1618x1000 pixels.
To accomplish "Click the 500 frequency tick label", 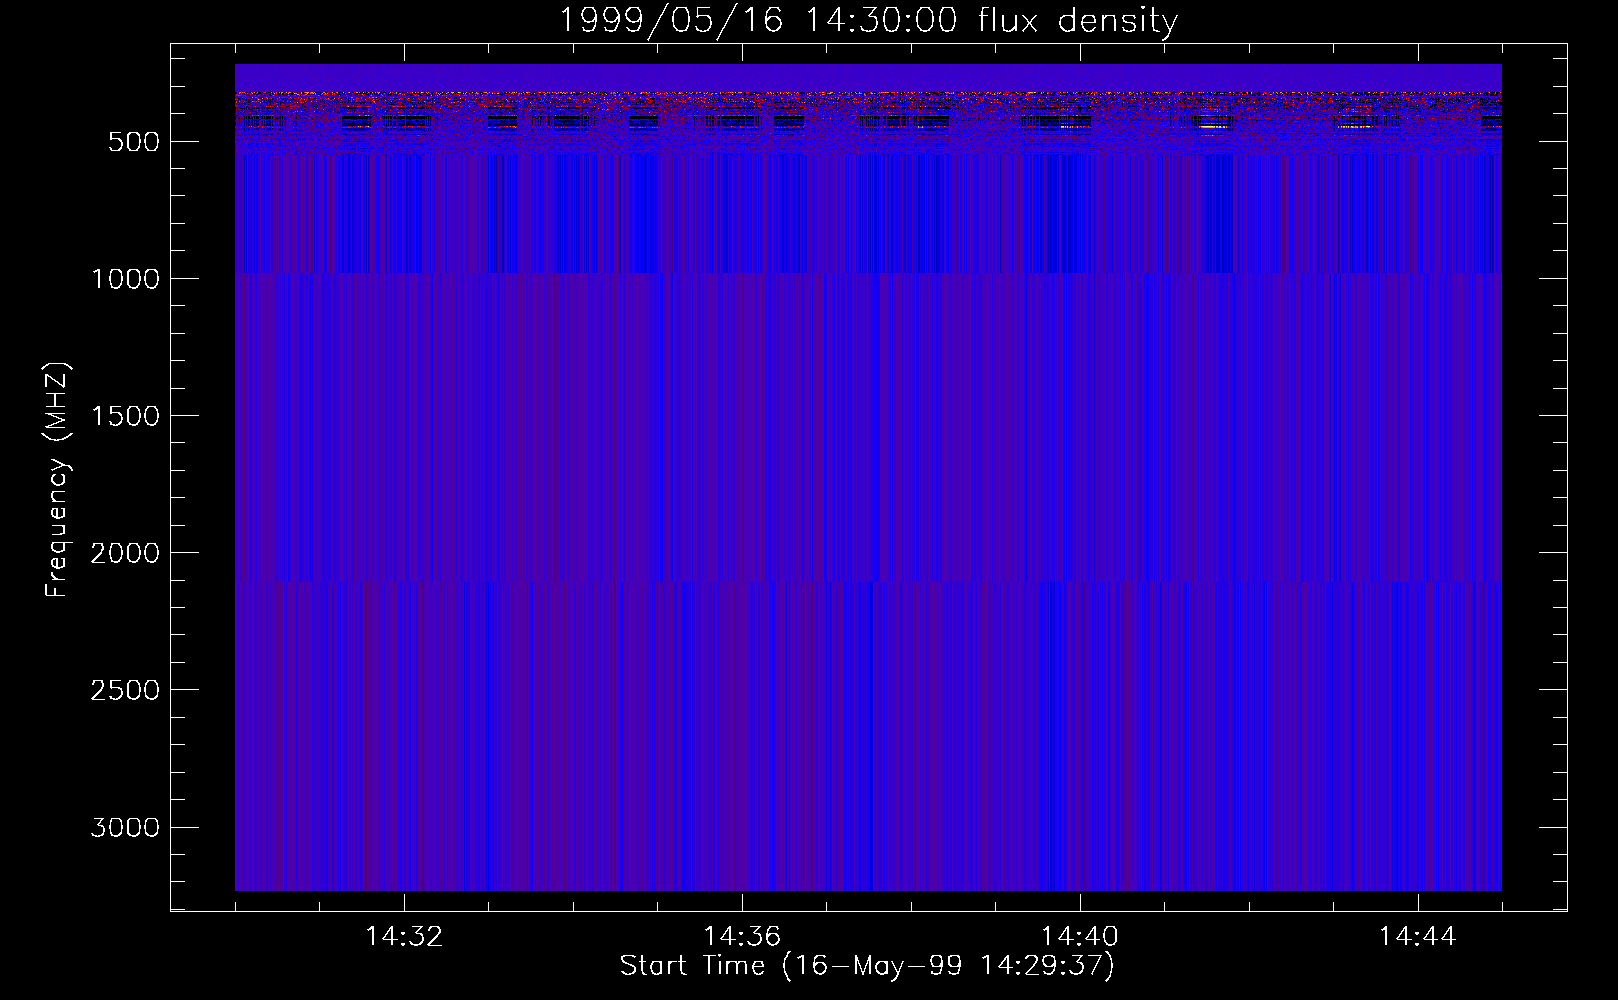I will point(134,142).
